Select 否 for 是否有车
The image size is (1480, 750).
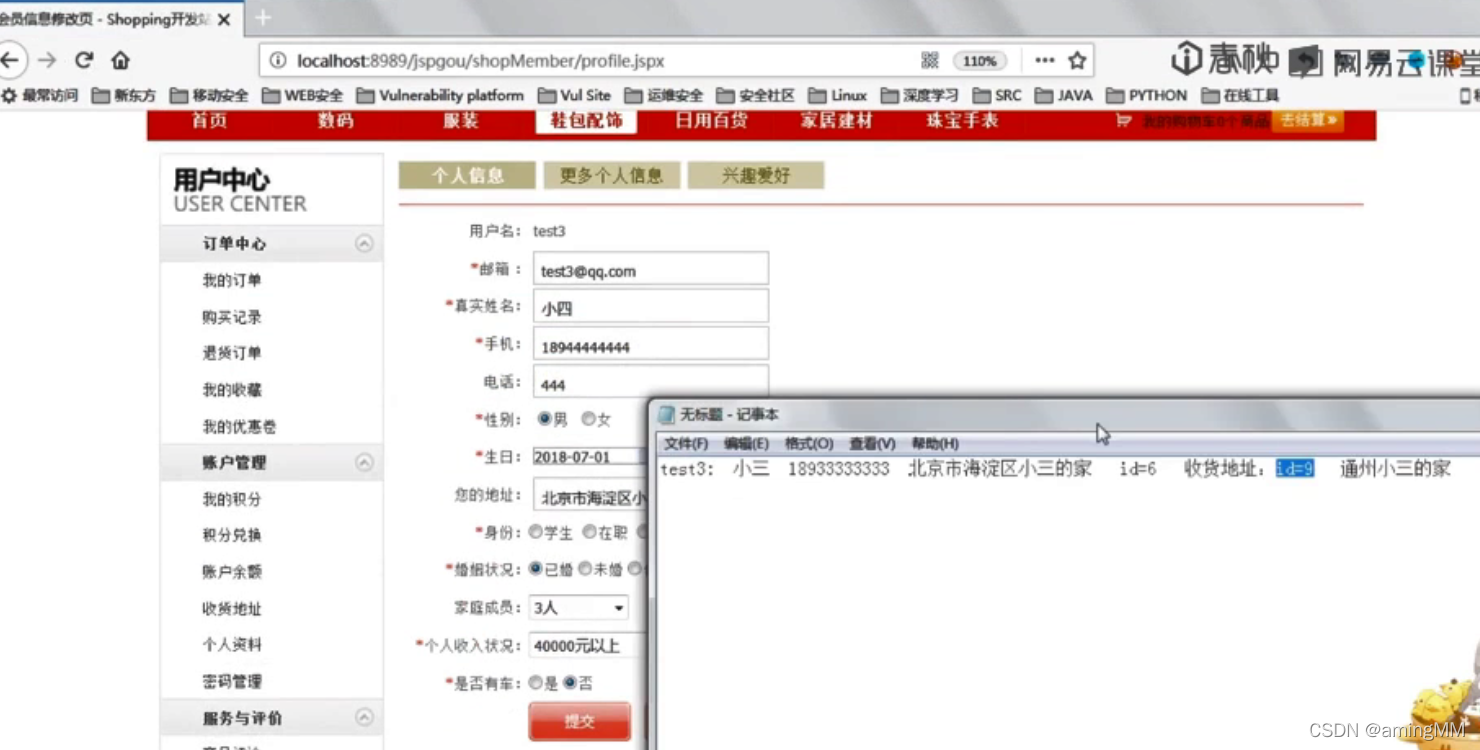point(570,682)
